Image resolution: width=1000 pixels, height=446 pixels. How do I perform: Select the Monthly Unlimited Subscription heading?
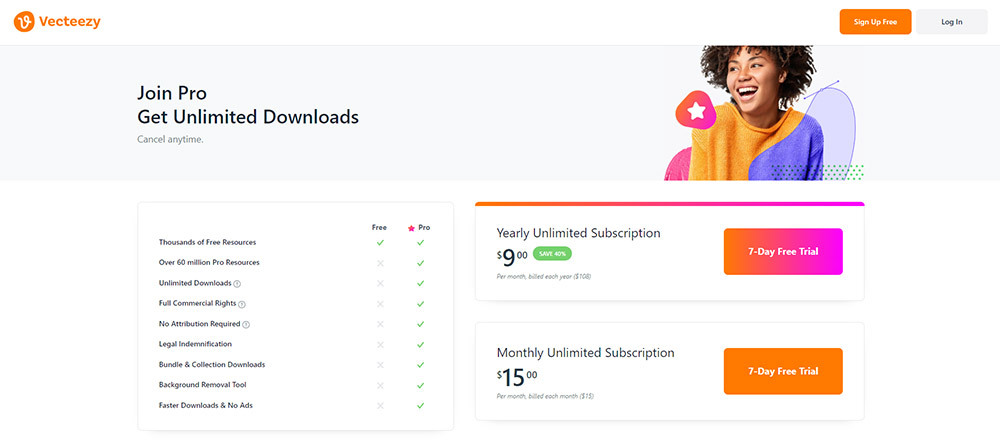click(x=585, y=352)
